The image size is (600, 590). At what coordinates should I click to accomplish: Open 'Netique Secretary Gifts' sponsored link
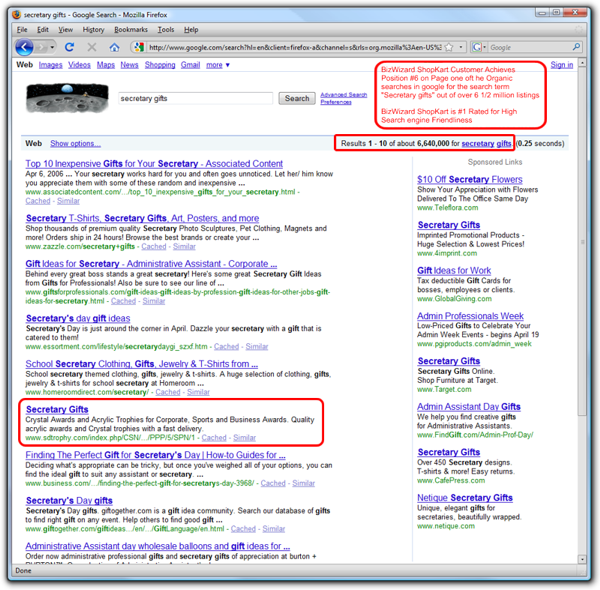(465, 498)
